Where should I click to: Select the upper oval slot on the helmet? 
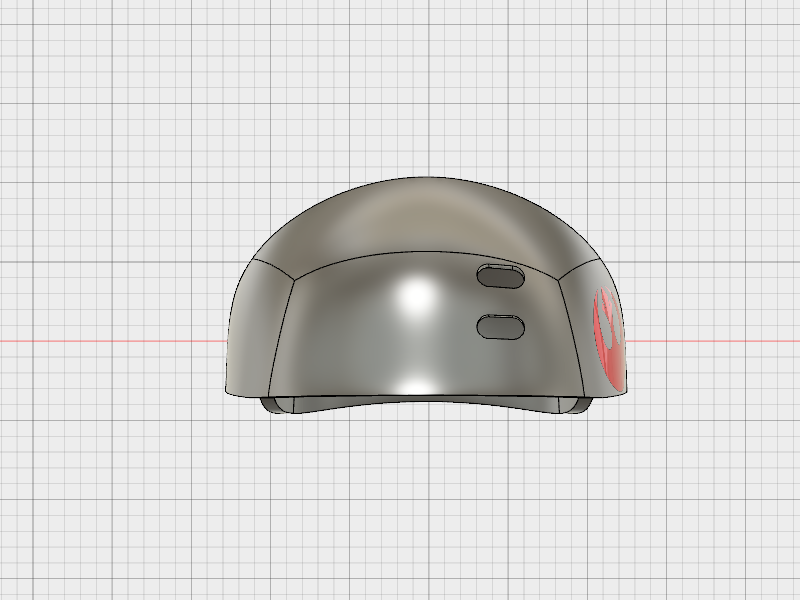tap(501, 276)
